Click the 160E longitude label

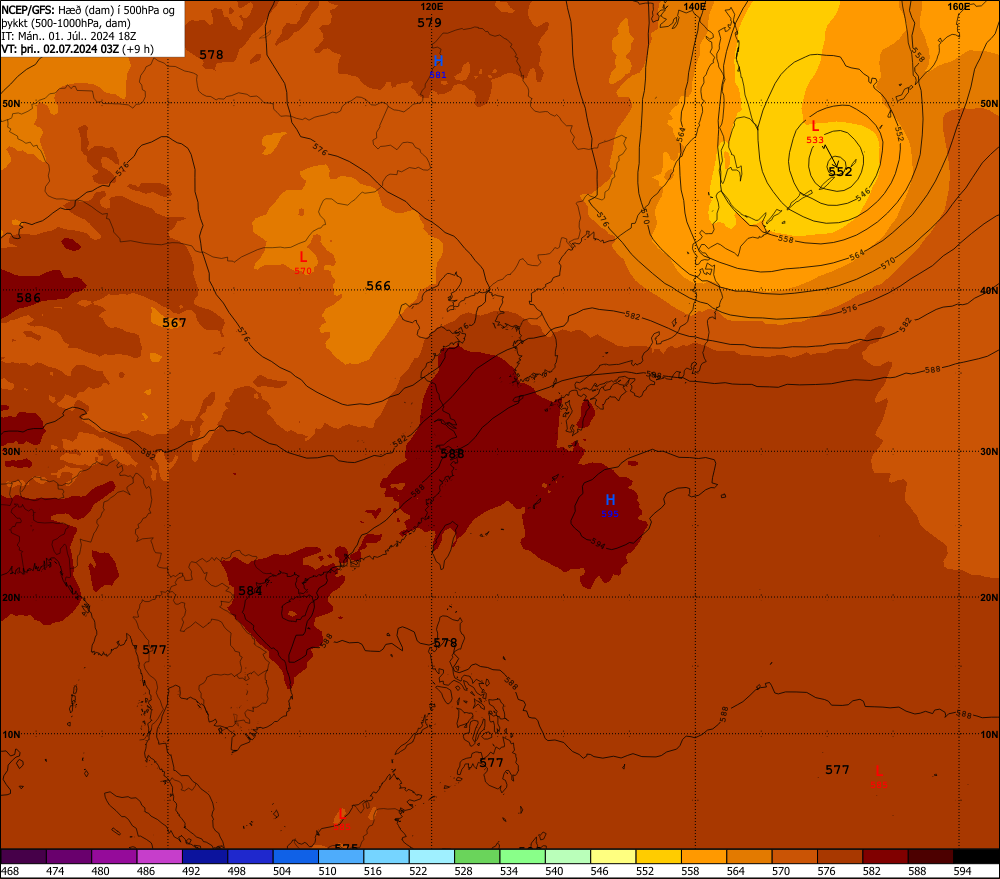[x=959, y=6]
